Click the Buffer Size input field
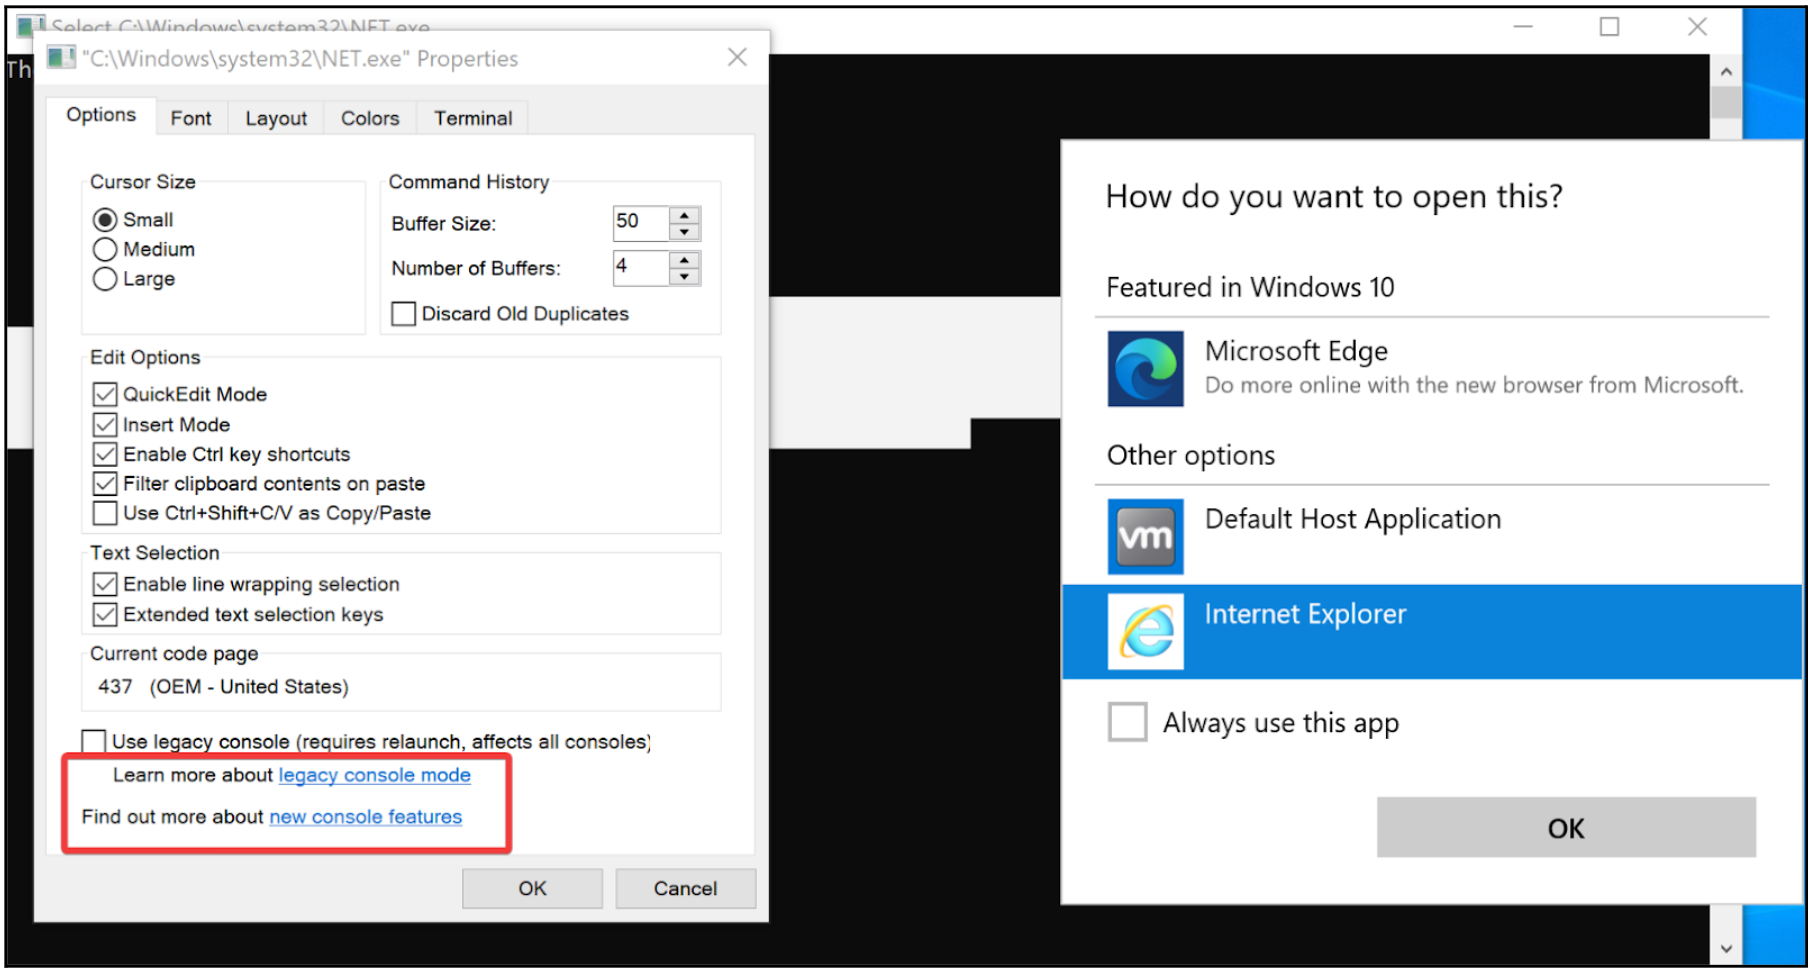Viewport: 1813px width, 973px height. click(x=640, y=223)
